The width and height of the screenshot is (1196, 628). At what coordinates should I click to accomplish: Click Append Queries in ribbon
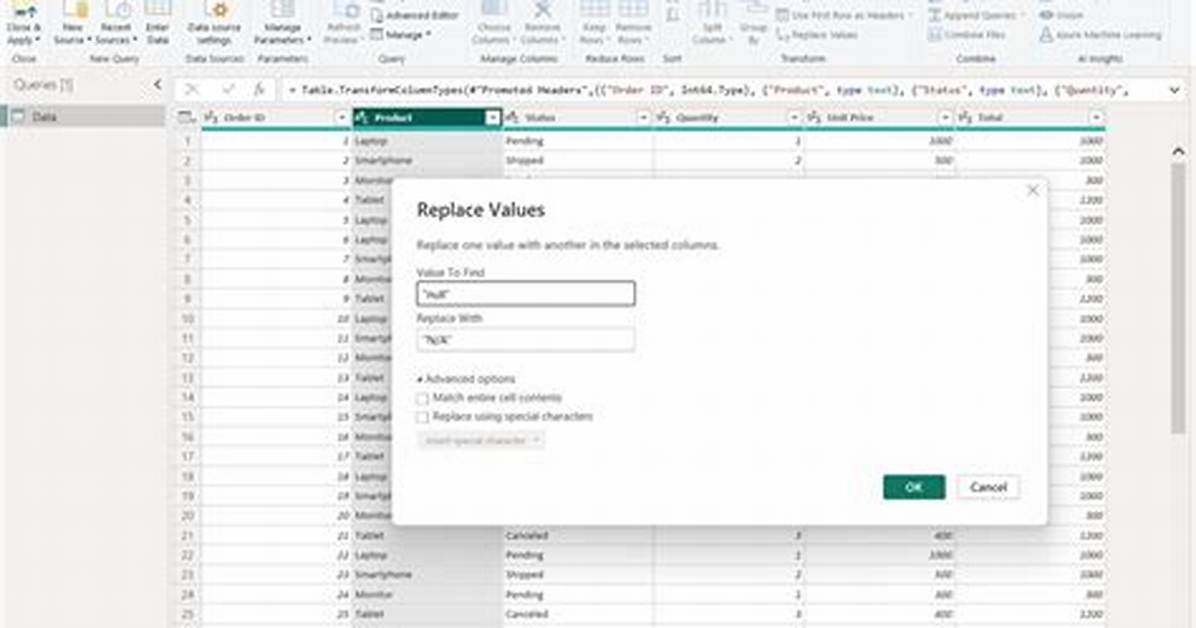coord(976,15)
